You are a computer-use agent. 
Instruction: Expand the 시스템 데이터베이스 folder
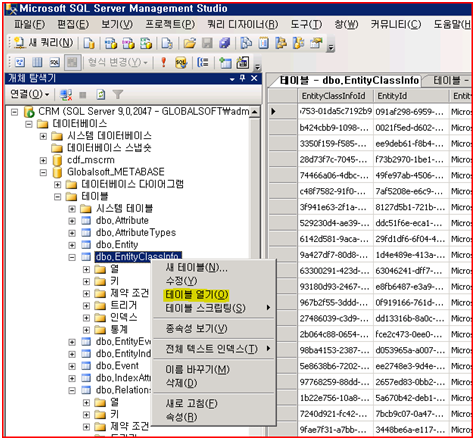click(x=43, y=136)
